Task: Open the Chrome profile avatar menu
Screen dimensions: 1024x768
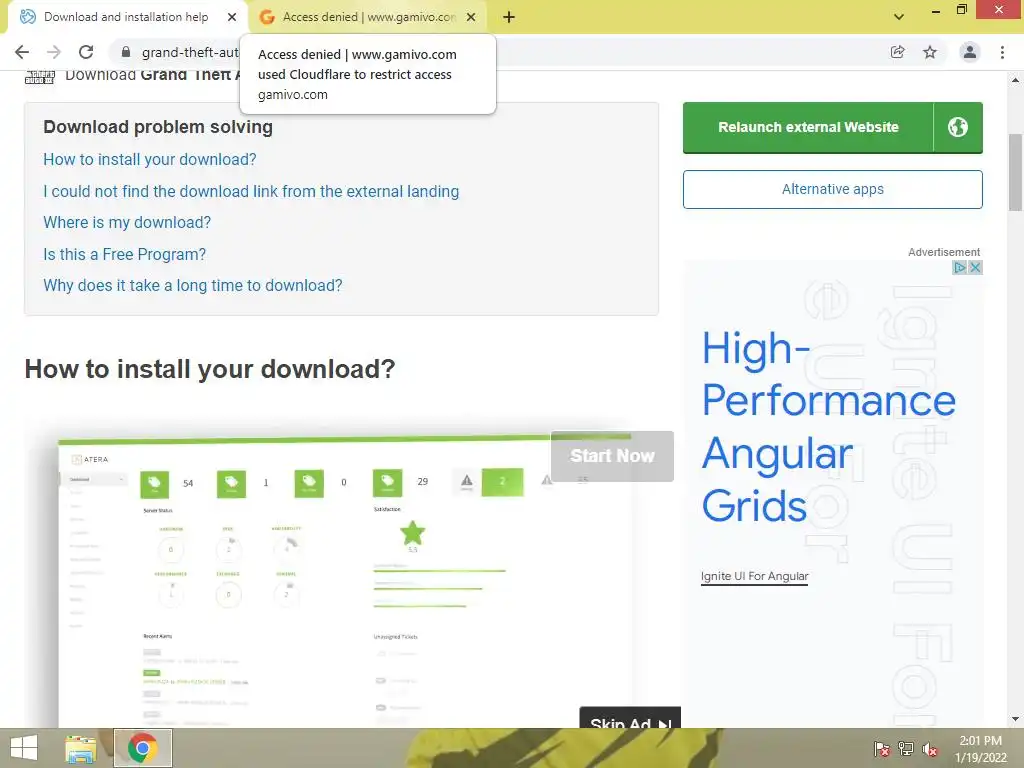Action: click(970, 52)
